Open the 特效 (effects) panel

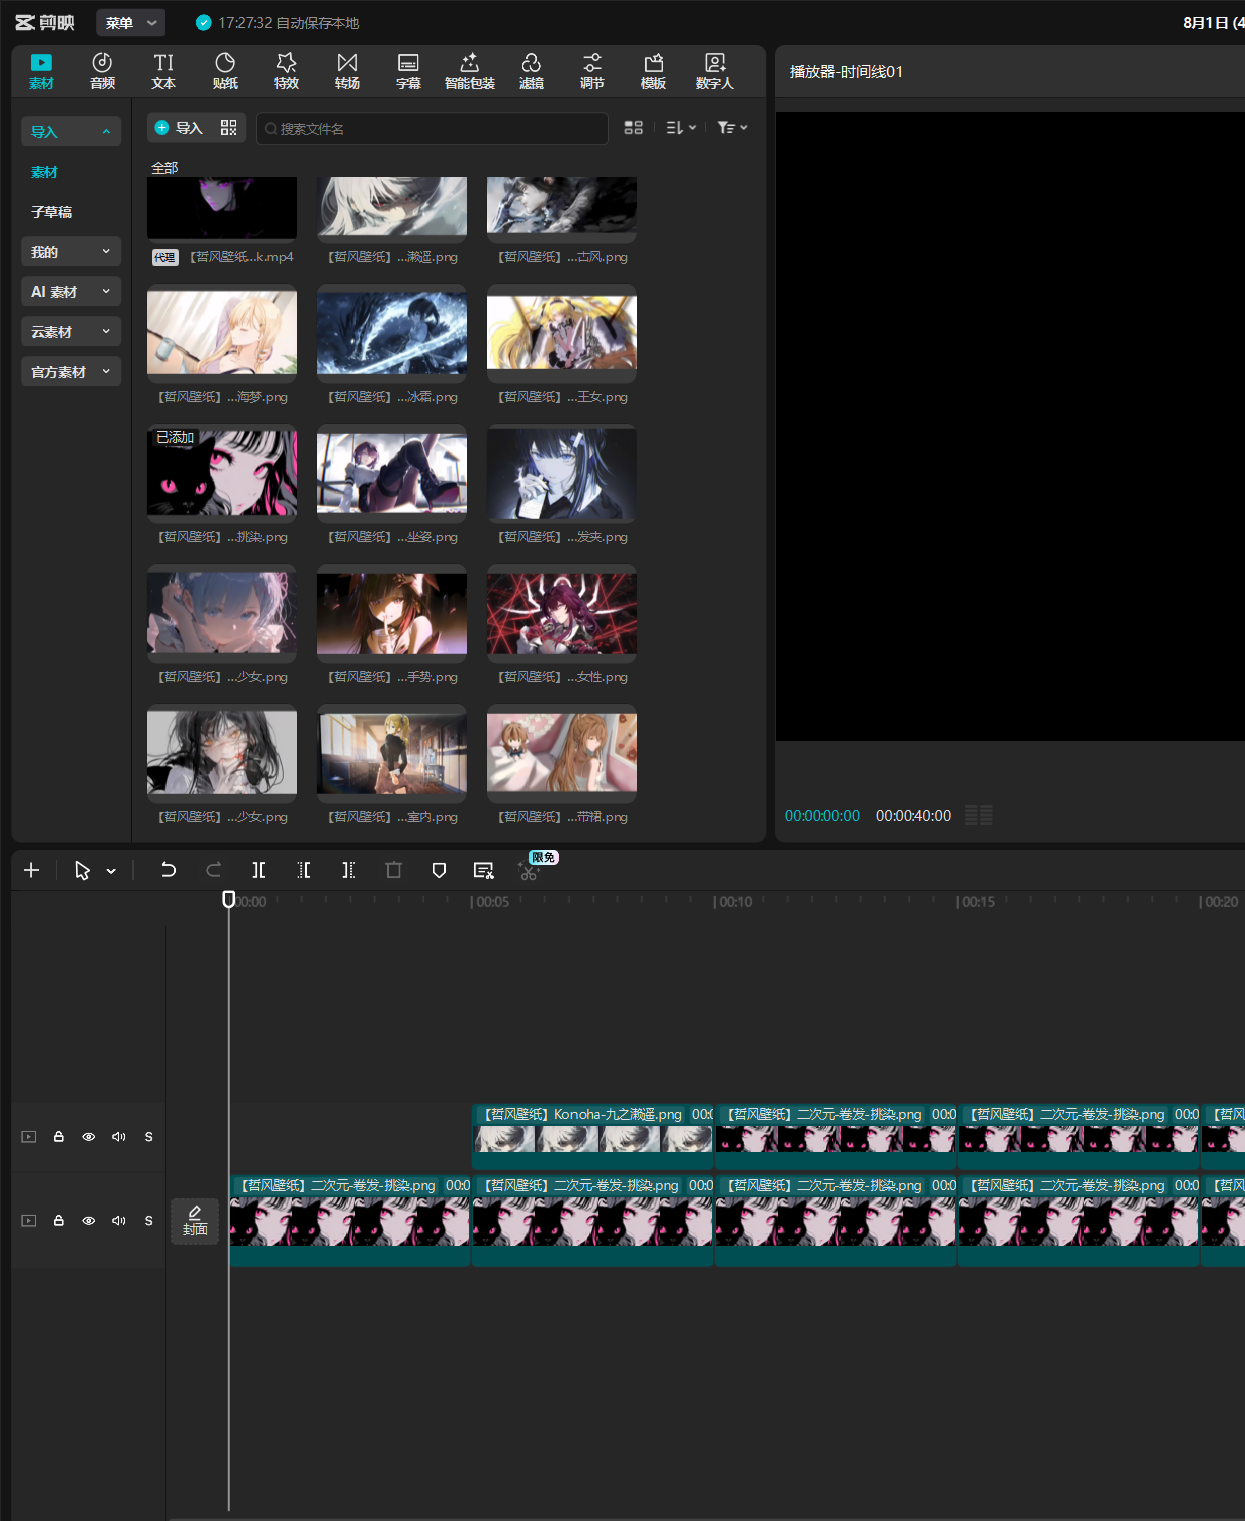click(x=286, y=71)
